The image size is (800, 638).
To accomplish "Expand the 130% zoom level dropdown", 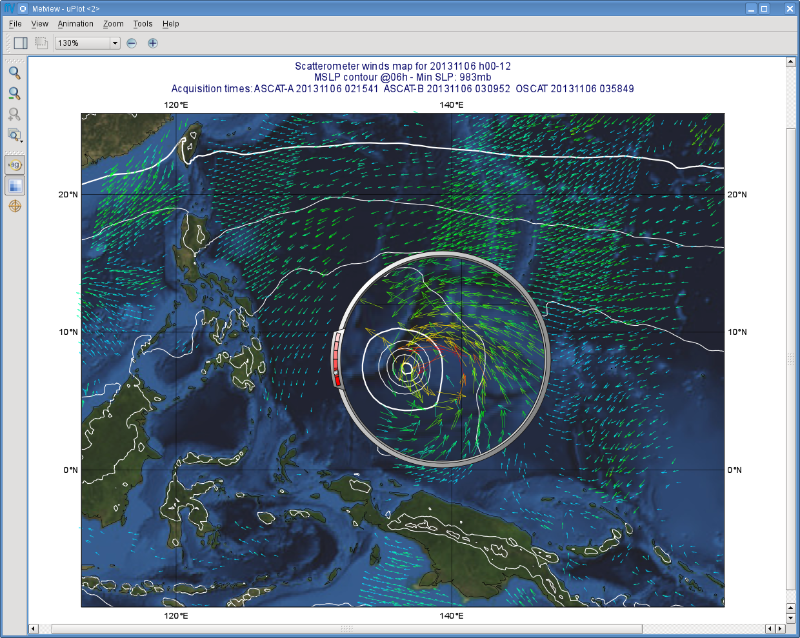I will 115,43.
